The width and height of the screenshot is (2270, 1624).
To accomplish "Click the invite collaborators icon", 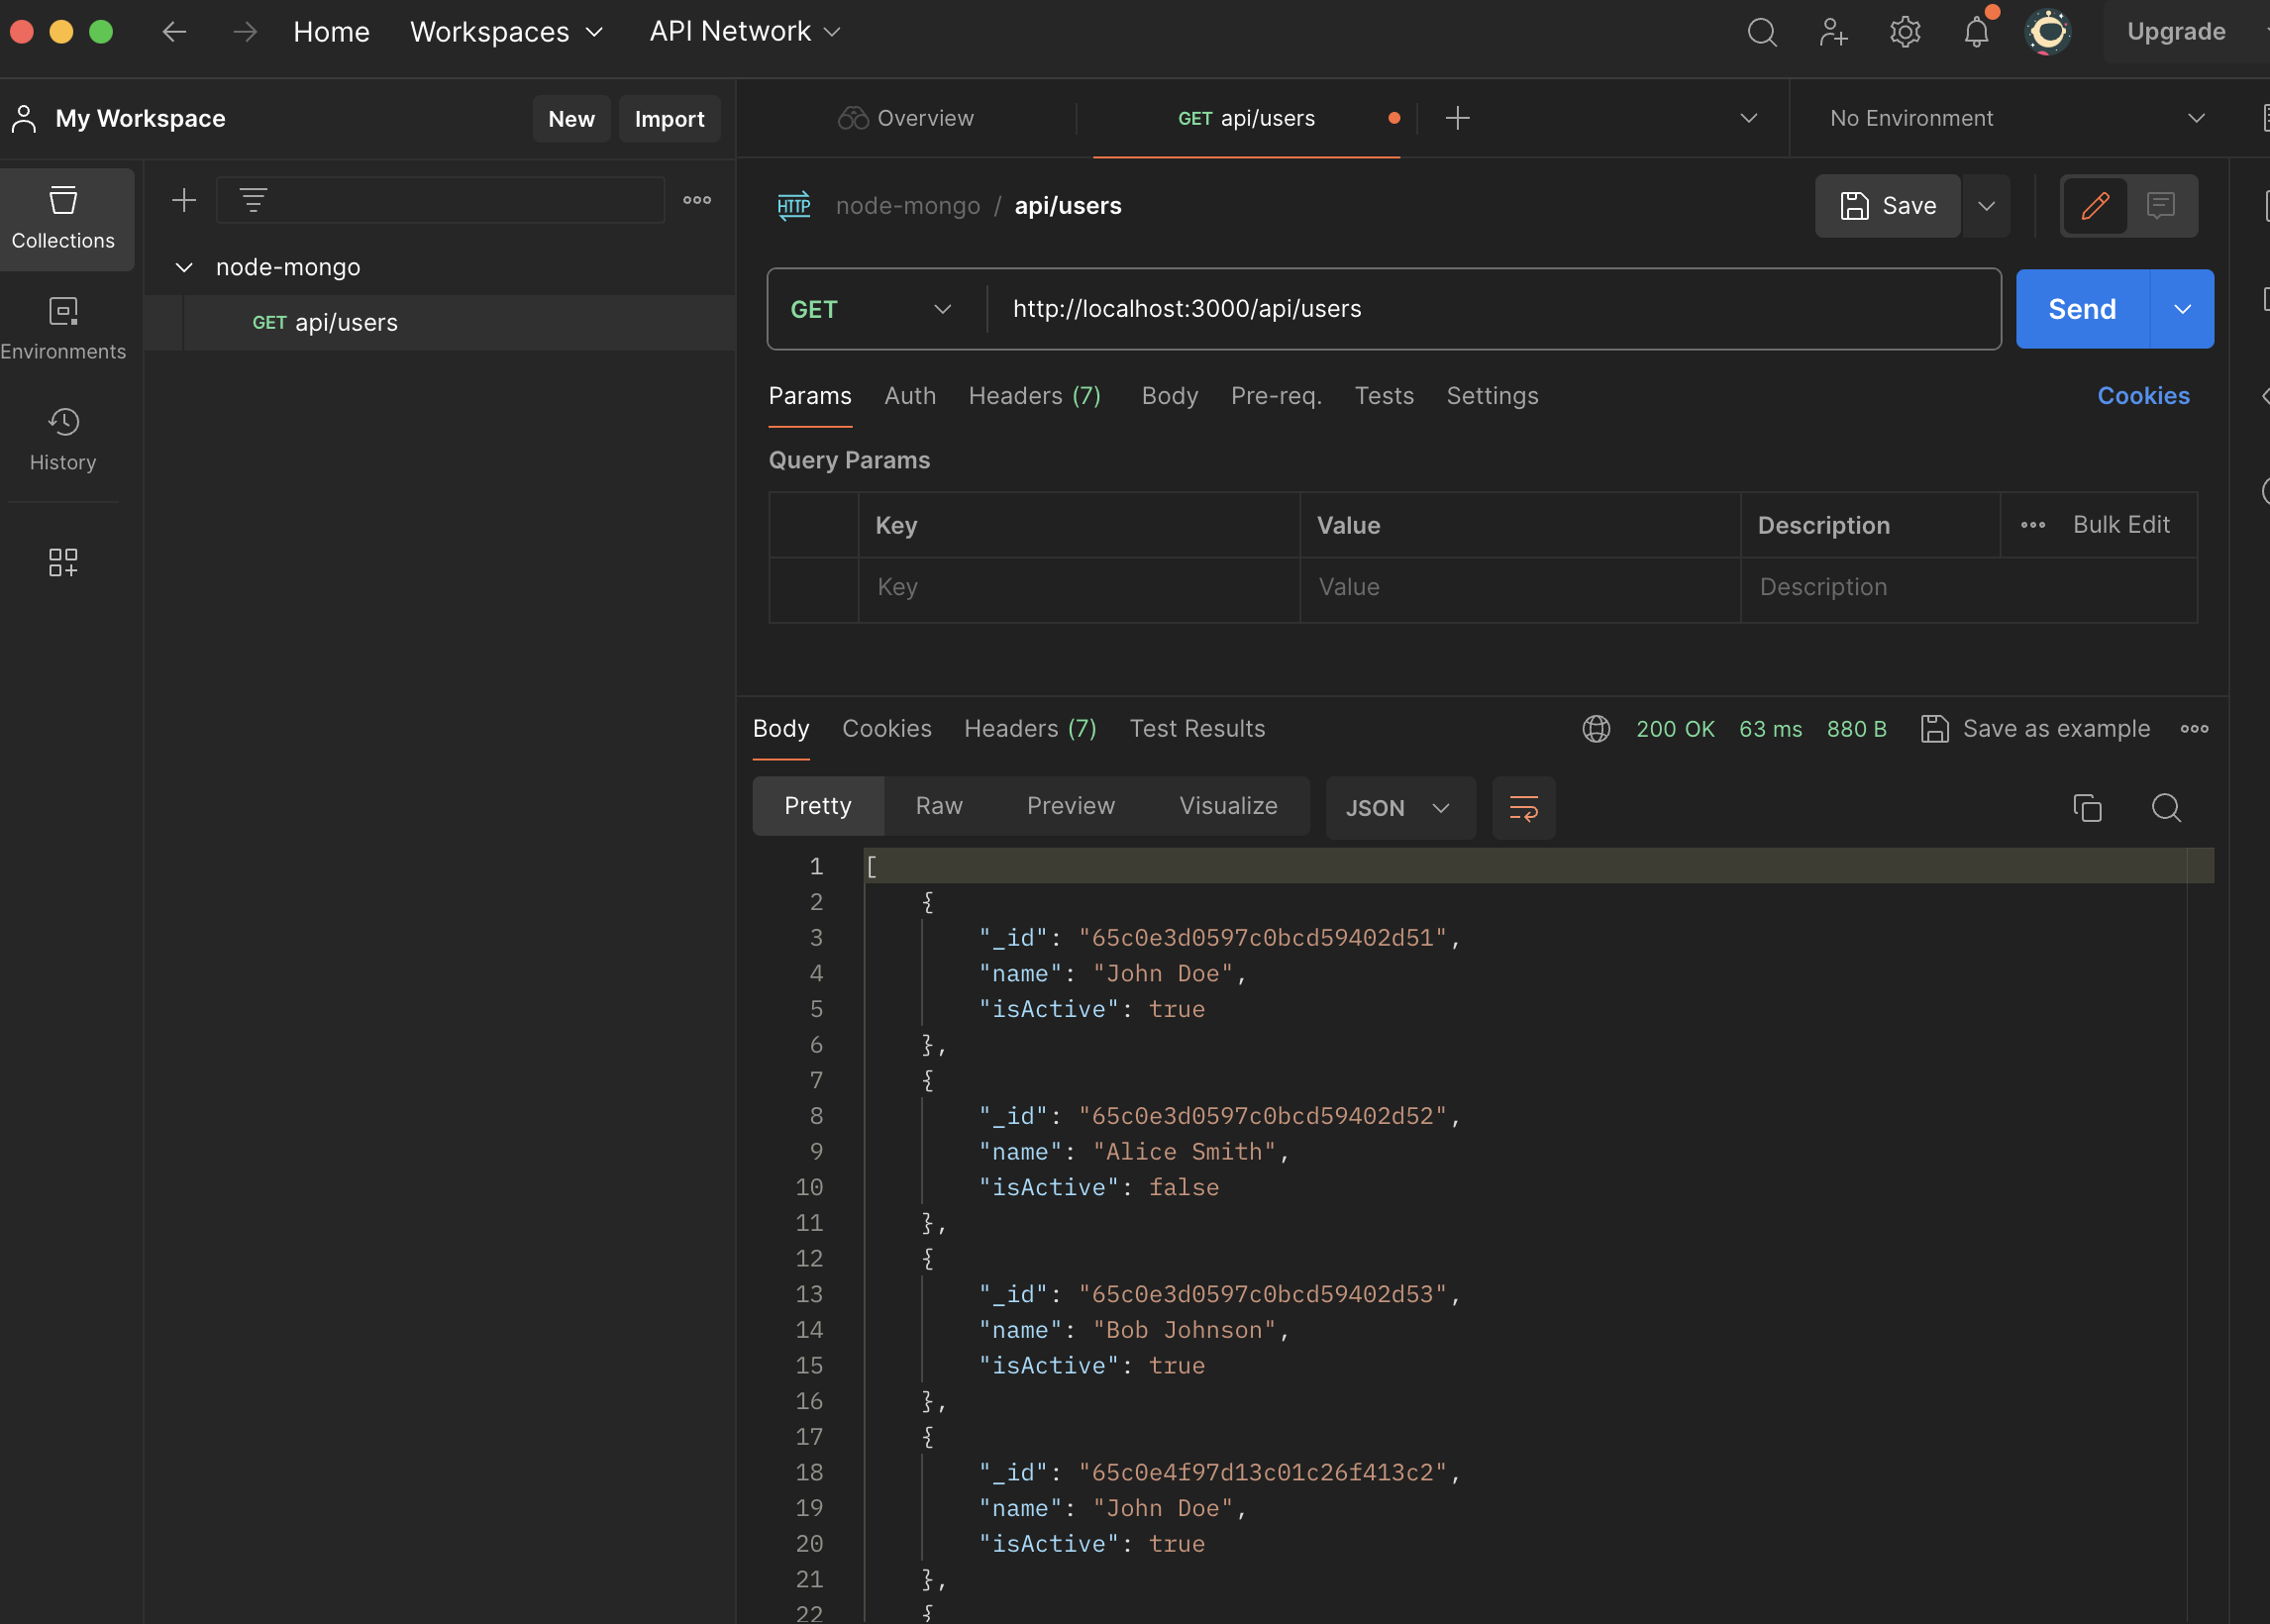I will 1833,32.
